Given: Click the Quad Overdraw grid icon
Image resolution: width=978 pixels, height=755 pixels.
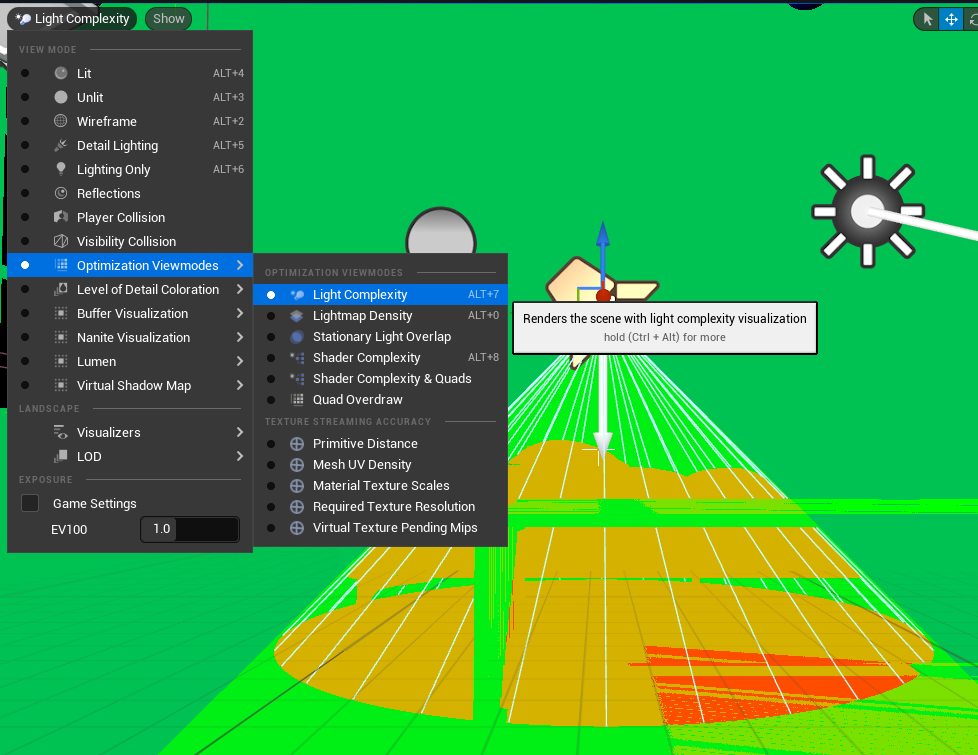Looking at the screenshot, I should click(x=297, y=399).
